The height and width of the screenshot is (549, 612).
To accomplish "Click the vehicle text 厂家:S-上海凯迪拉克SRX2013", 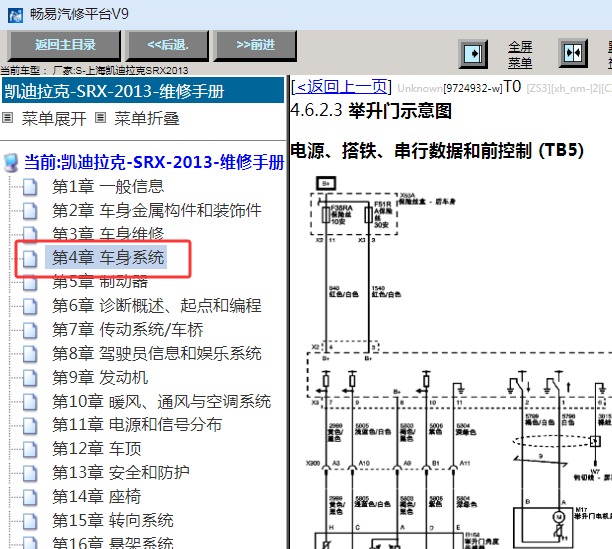I will (121, 71).
